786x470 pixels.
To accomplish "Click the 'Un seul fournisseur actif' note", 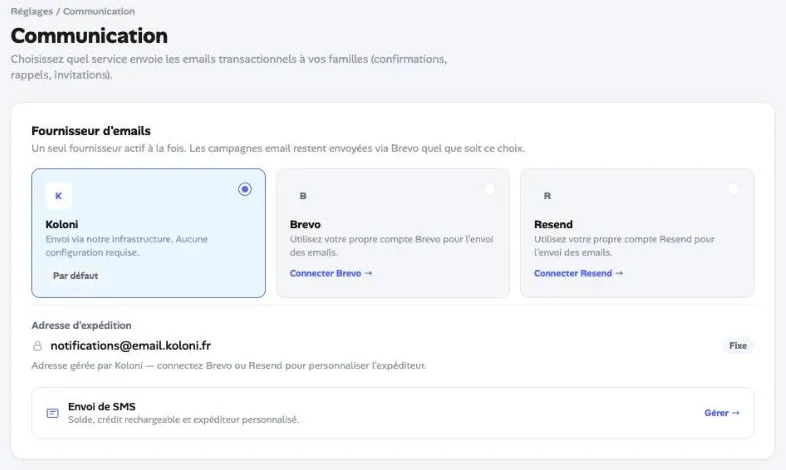I will 278,148.
